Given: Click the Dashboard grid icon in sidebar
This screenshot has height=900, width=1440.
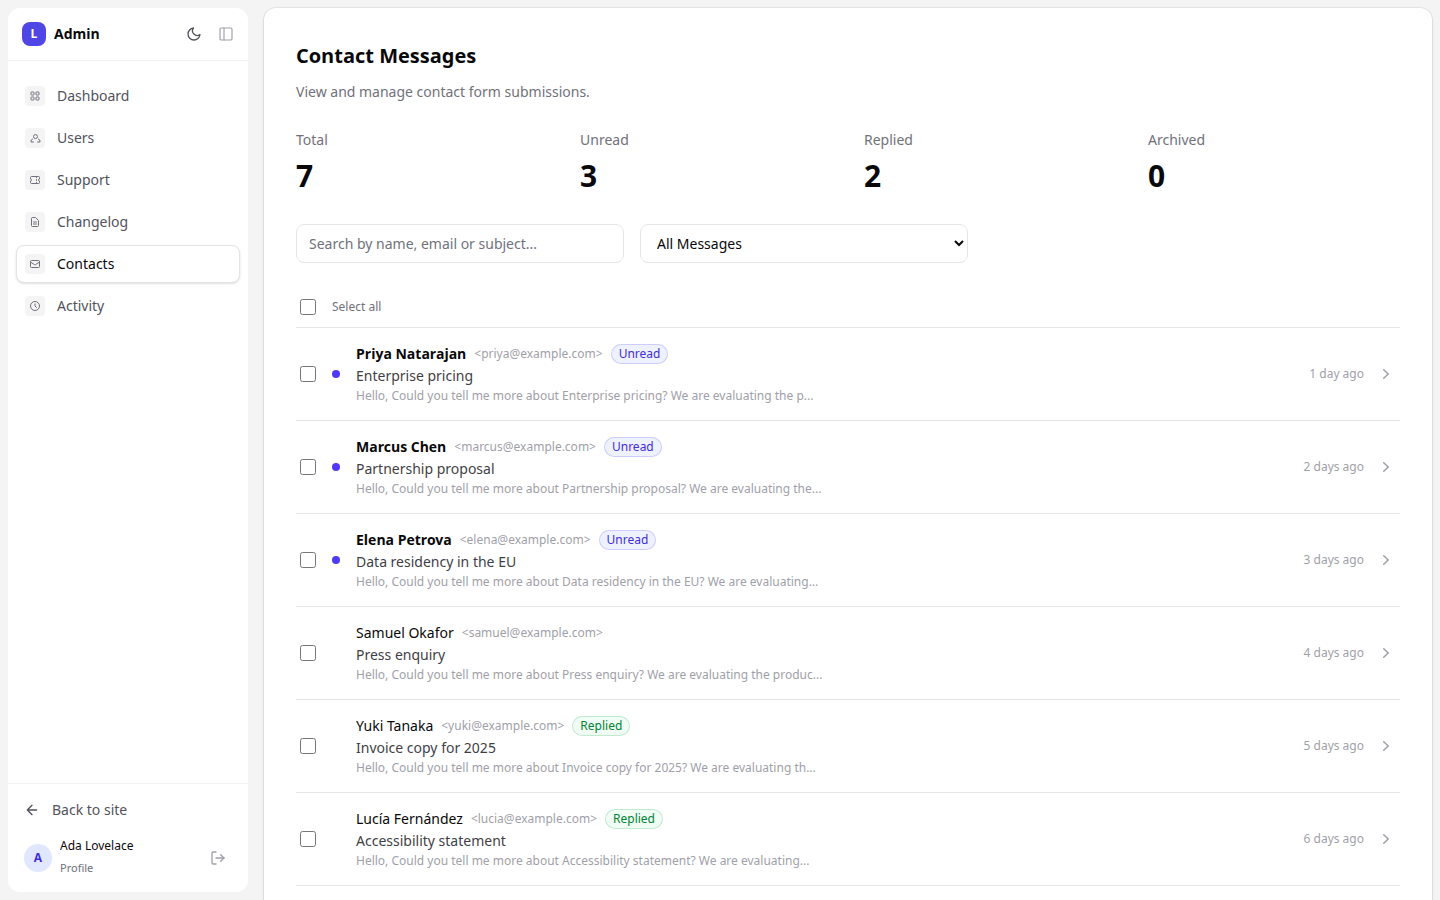Looking at the screenshot, I should coord(35,96).
